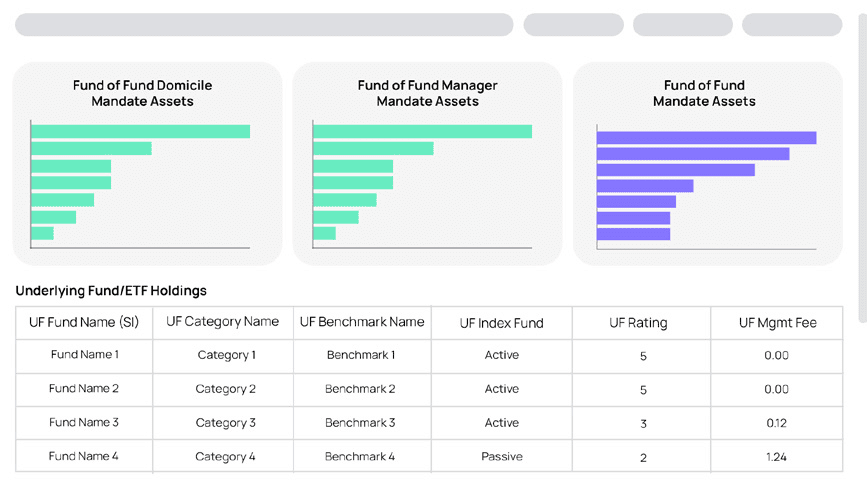
Task: Click the vertical scrollbar on the right edge
Action: pyautogui.click(x=862, y=160)
